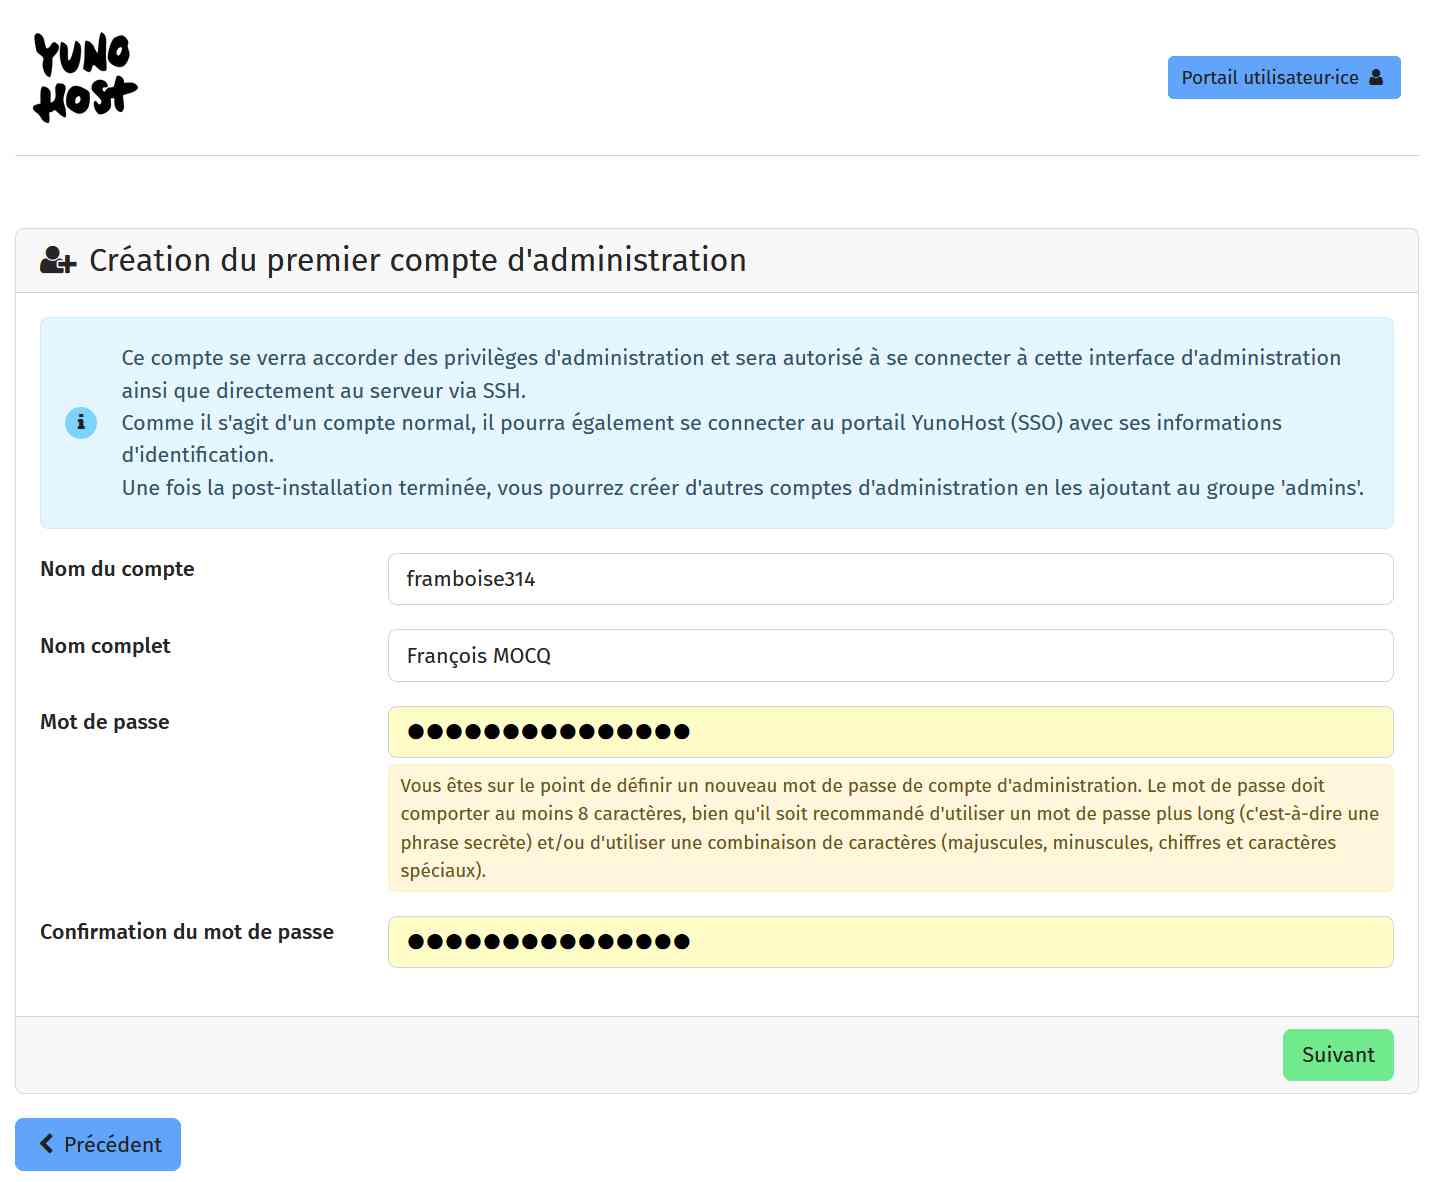
Task: Click the left chevron icon in Précédent
Action: tap(46, 1143)
